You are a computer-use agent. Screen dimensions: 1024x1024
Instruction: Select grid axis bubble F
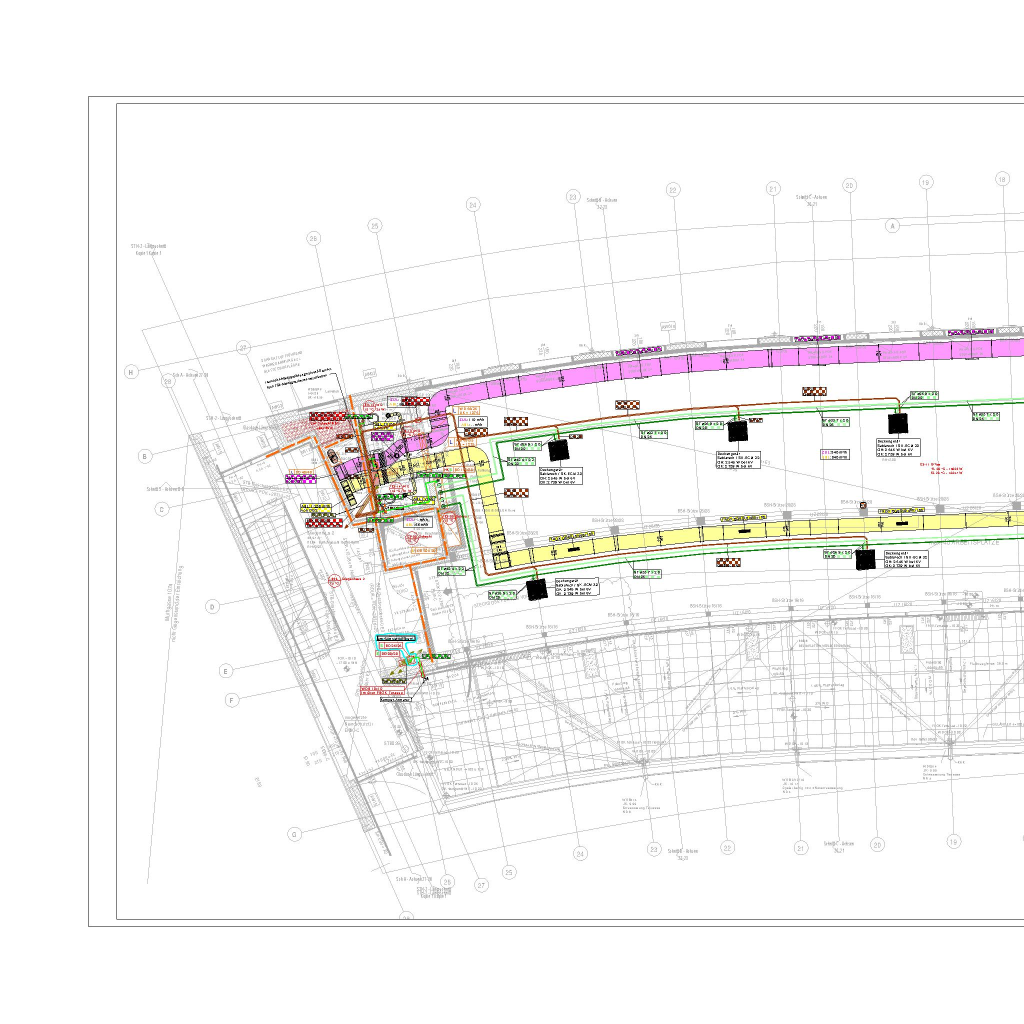(x=232, y=700)
